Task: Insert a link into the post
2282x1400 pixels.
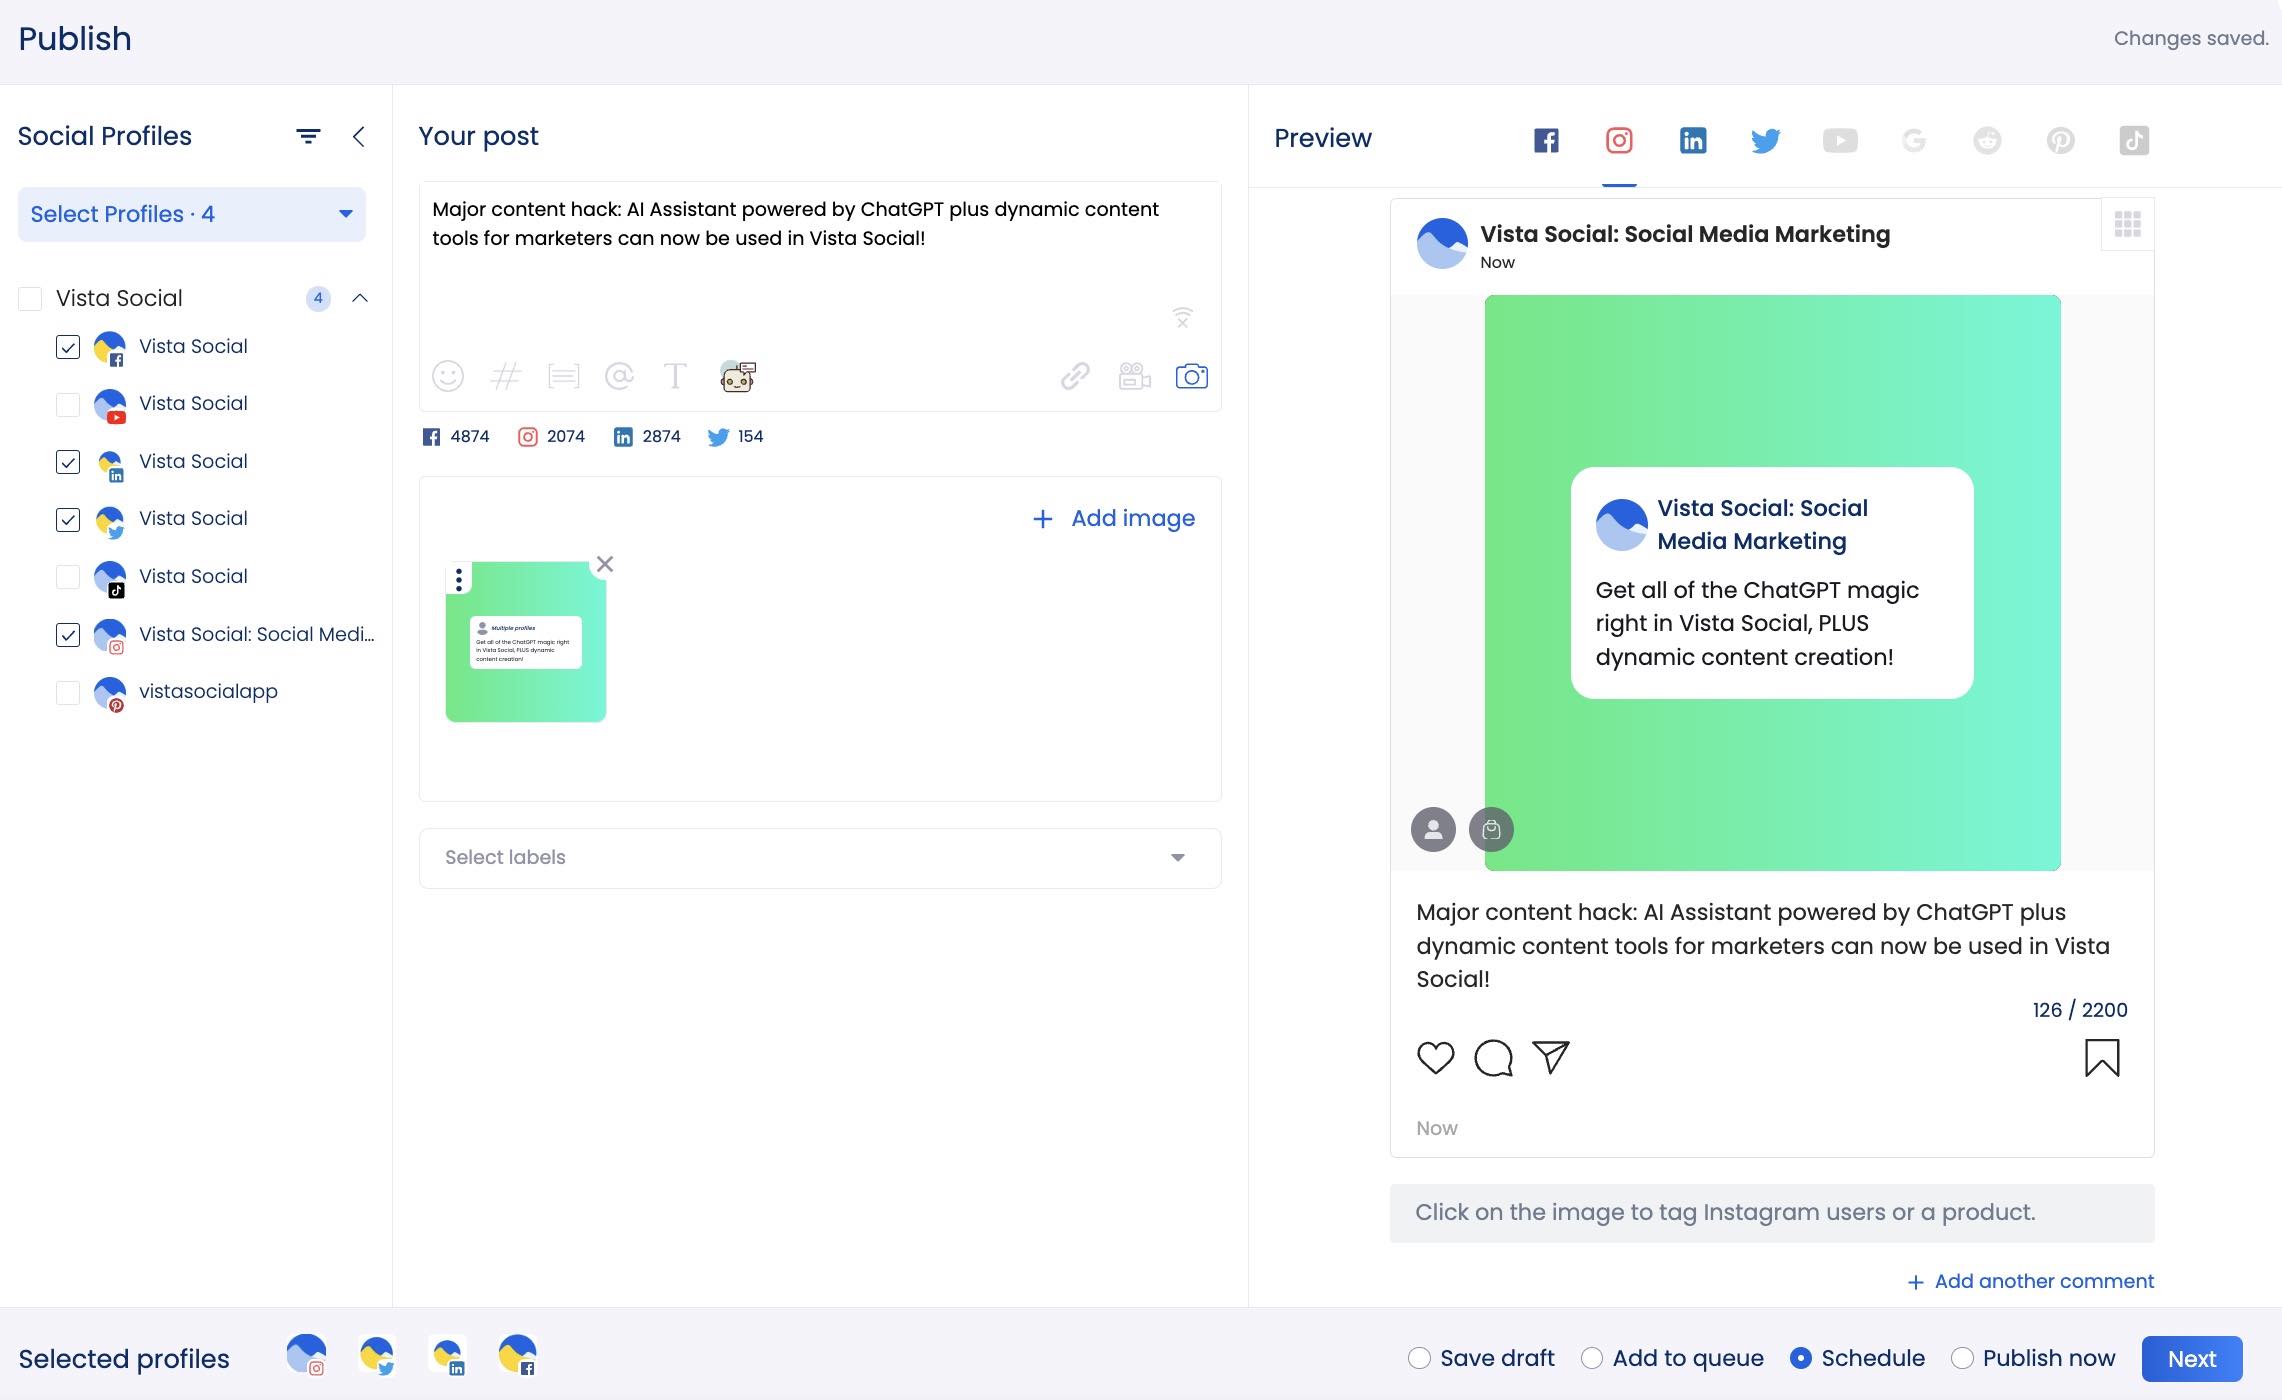Action: coord(1074,377)
